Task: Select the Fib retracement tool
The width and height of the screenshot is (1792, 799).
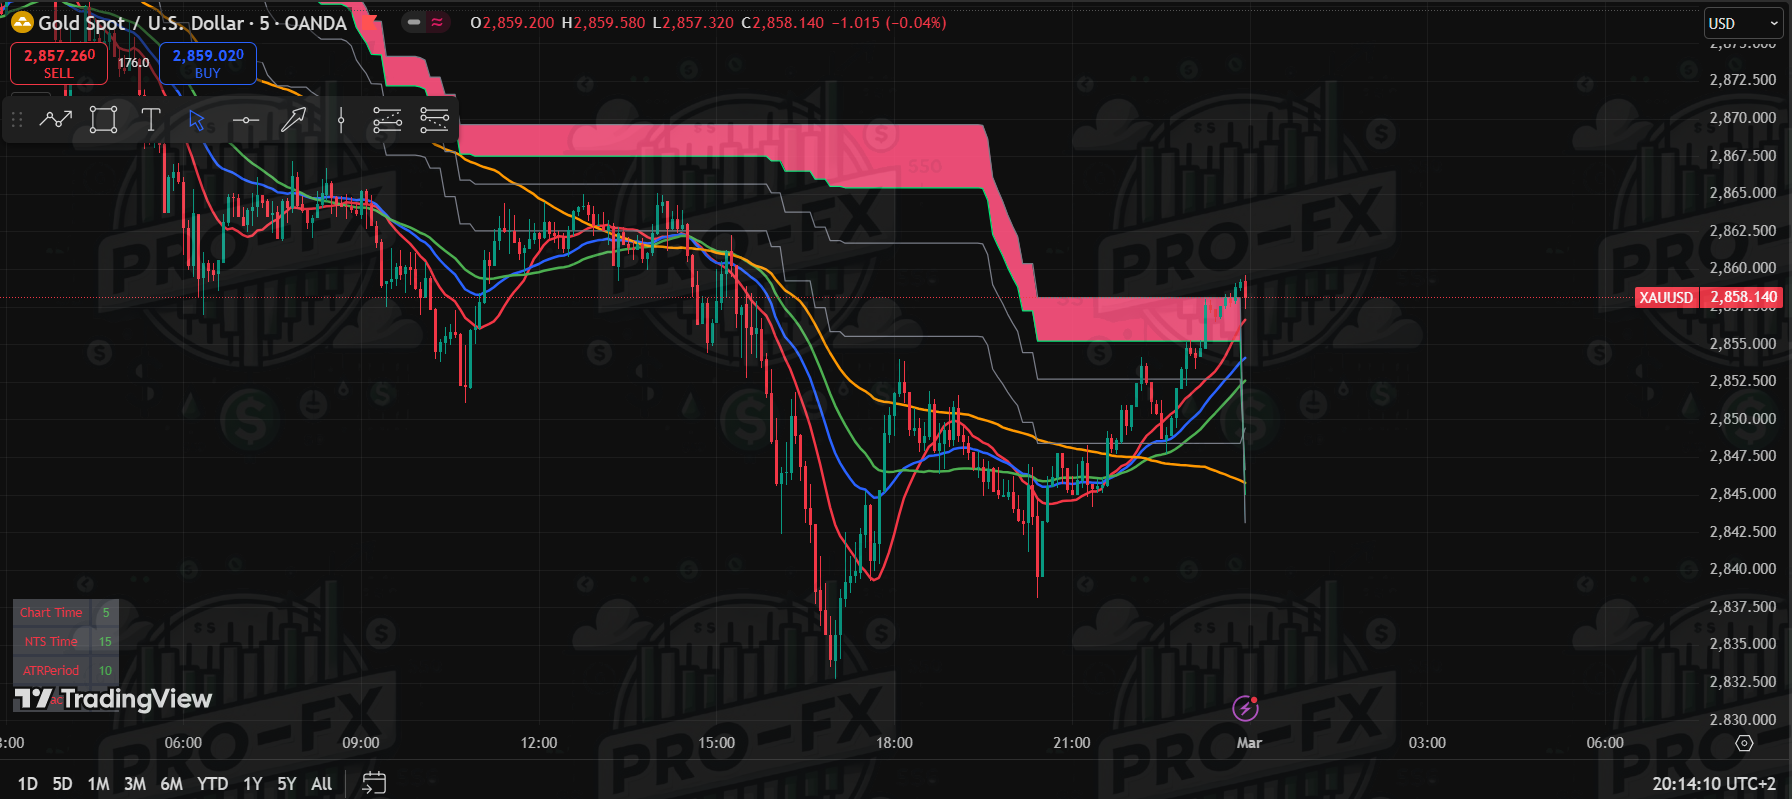Action: click(387, 120)
